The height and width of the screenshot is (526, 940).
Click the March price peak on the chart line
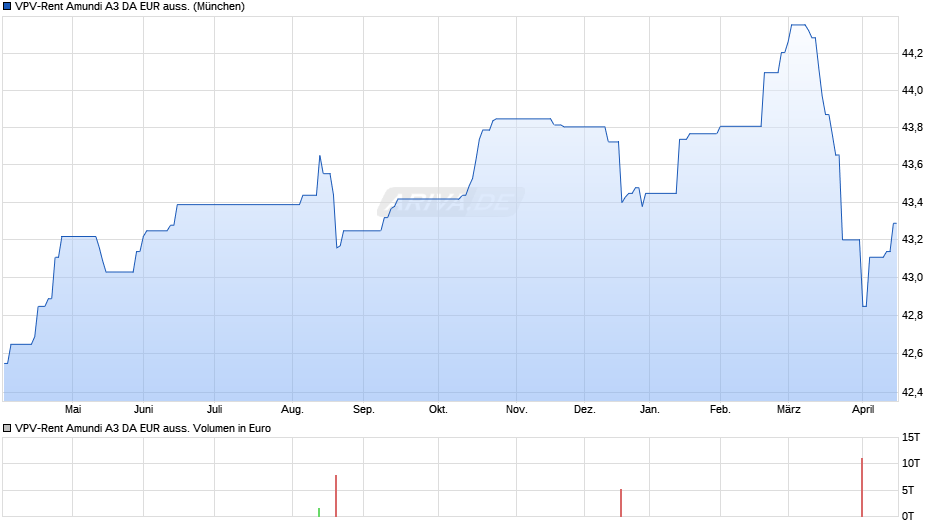point(799,25)
